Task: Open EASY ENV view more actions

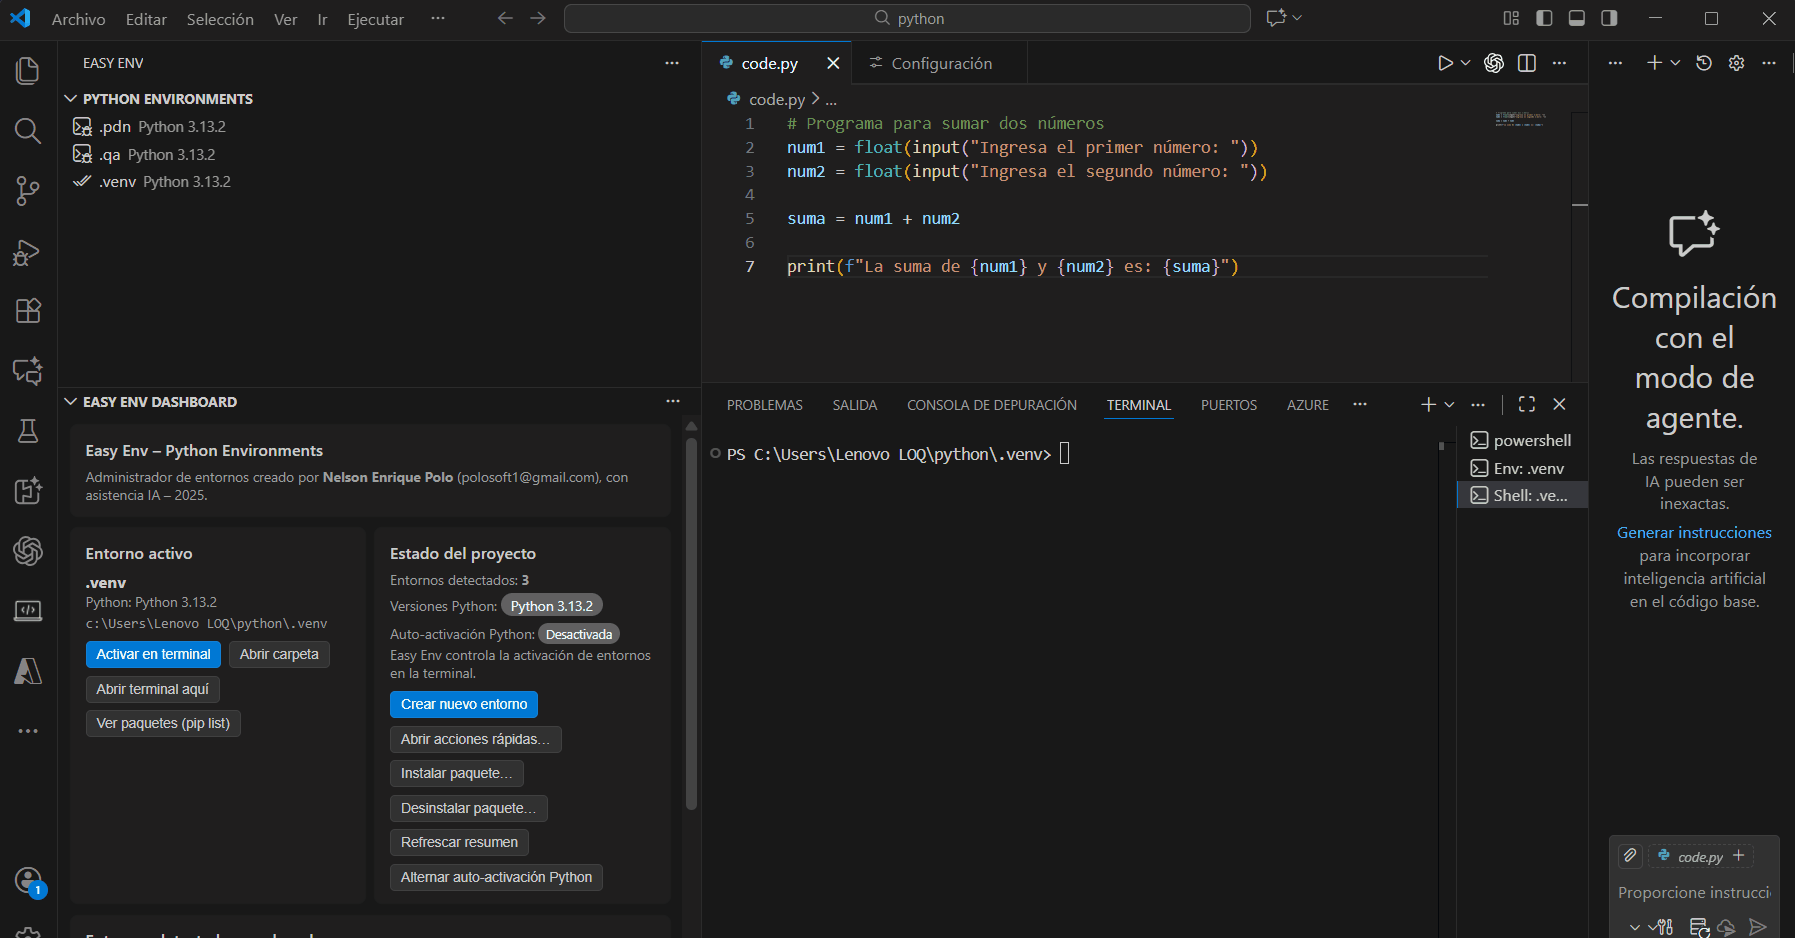Action: point(672,63)
